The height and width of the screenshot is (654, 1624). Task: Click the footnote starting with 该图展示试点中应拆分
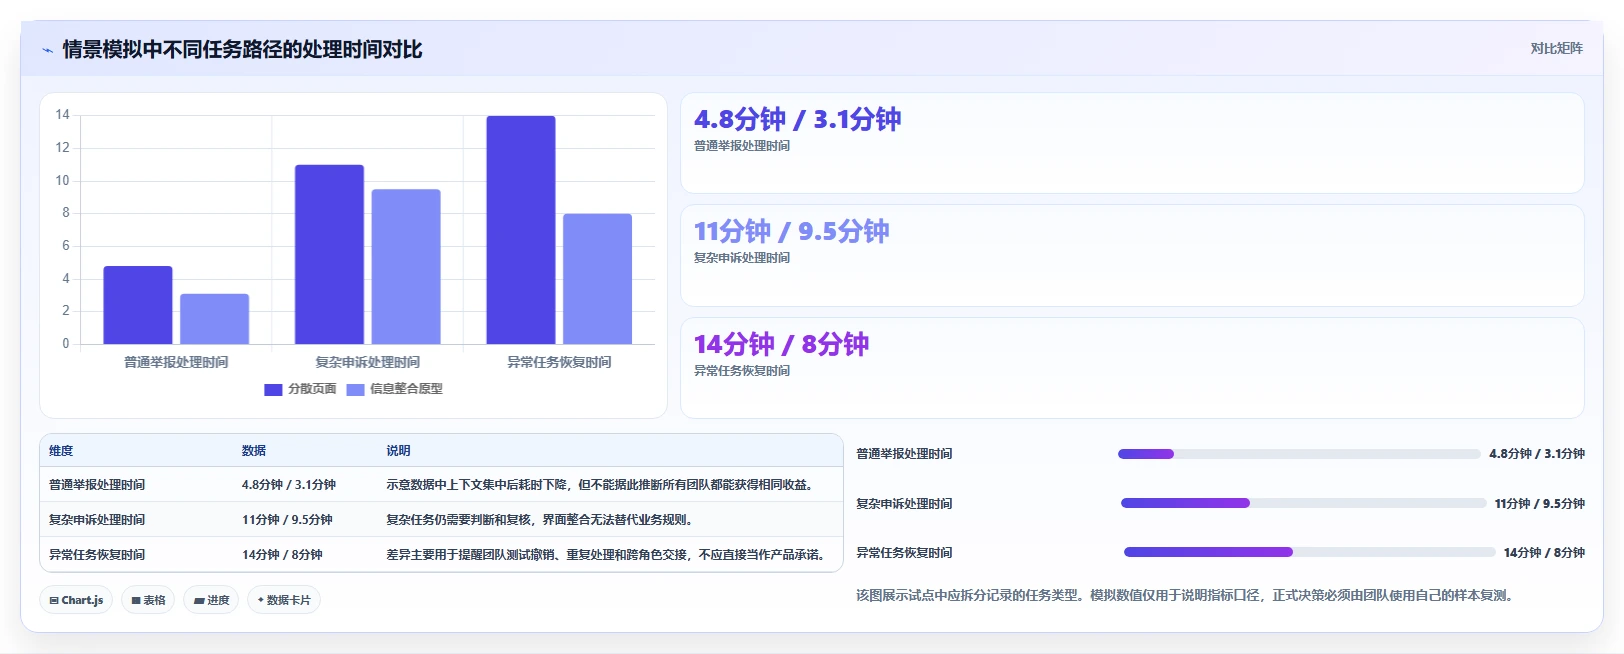pyautogui.click(x=1188, y=596)
